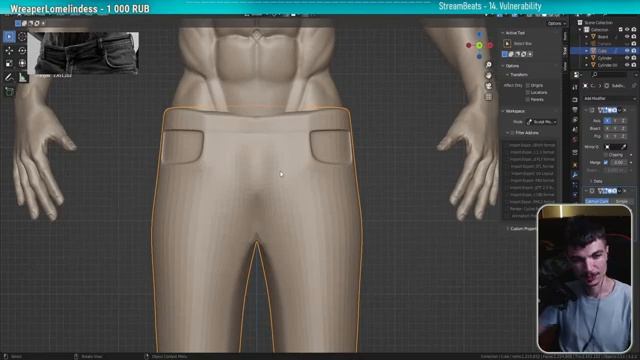Choose the Add Cube tool

click(x=9, y=91)
